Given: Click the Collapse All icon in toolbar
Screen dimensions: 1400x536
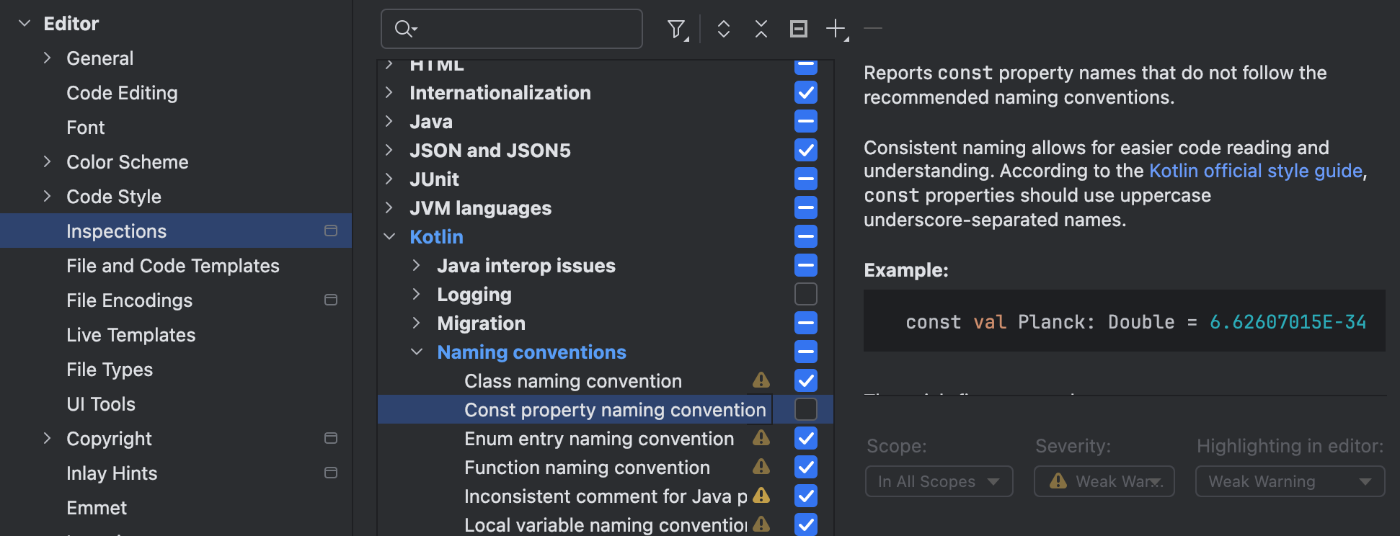Looking at the screenshot, I should tap(761, 30).
